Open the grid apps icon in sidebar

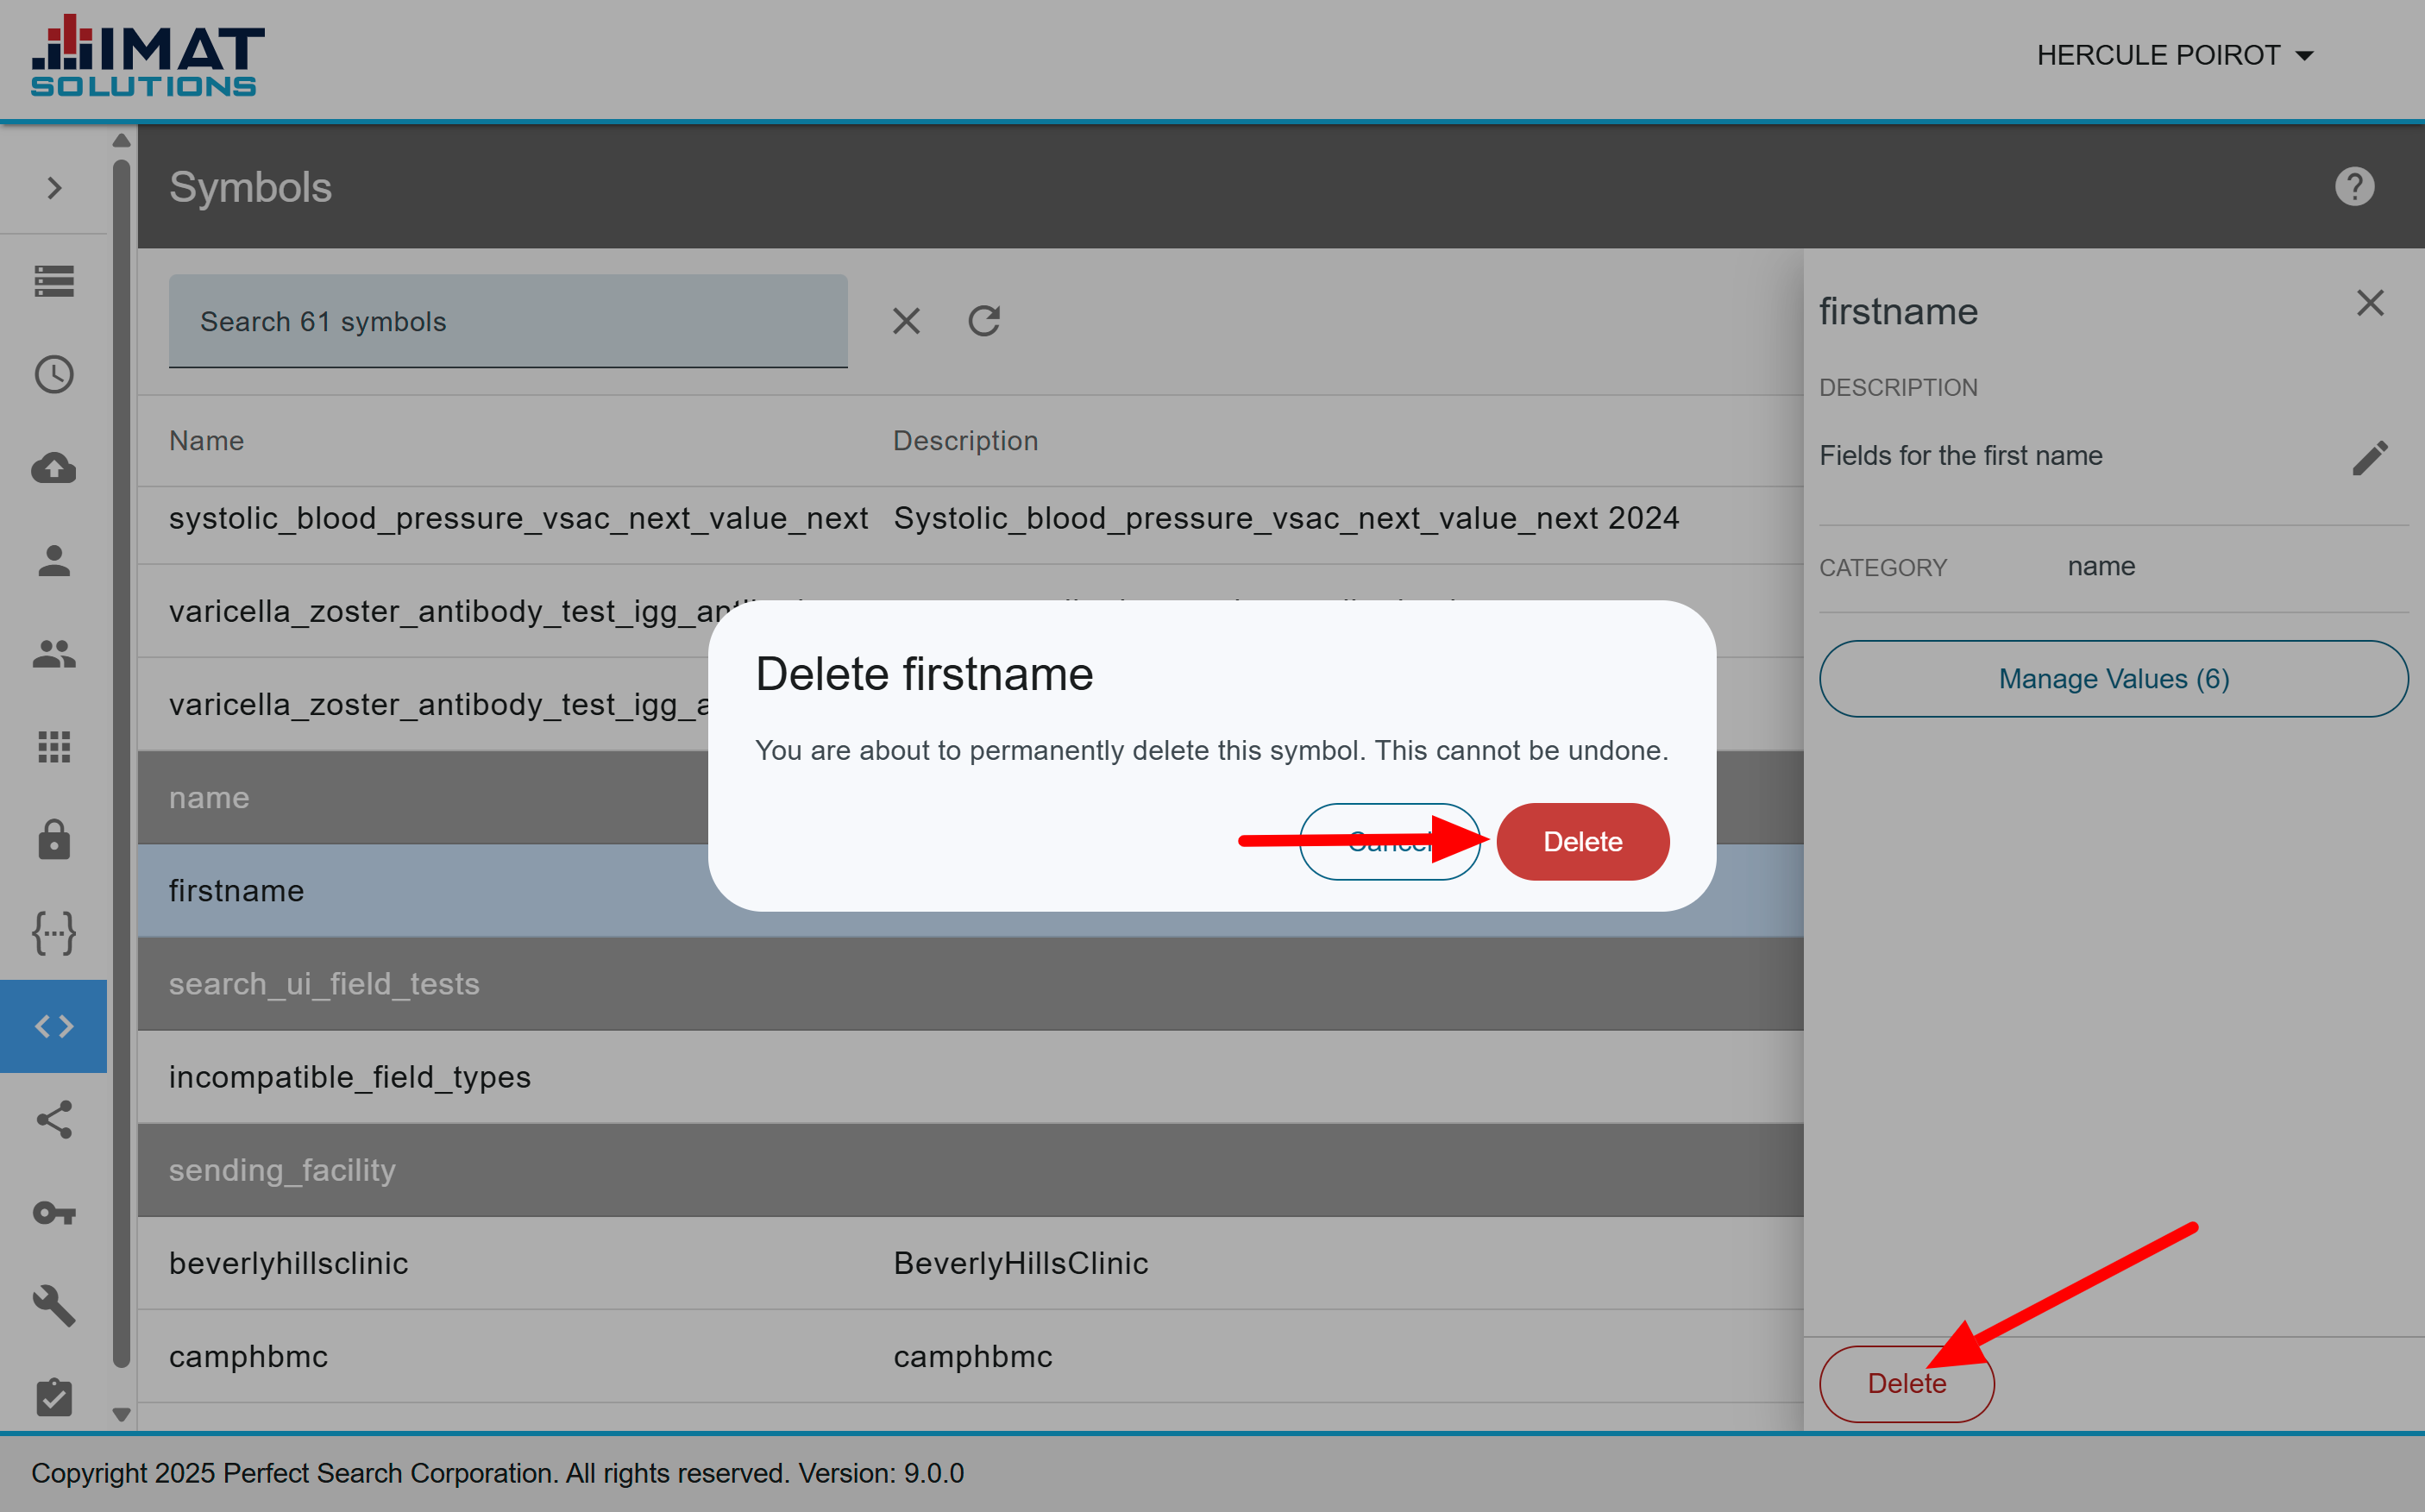click(54, 746)
